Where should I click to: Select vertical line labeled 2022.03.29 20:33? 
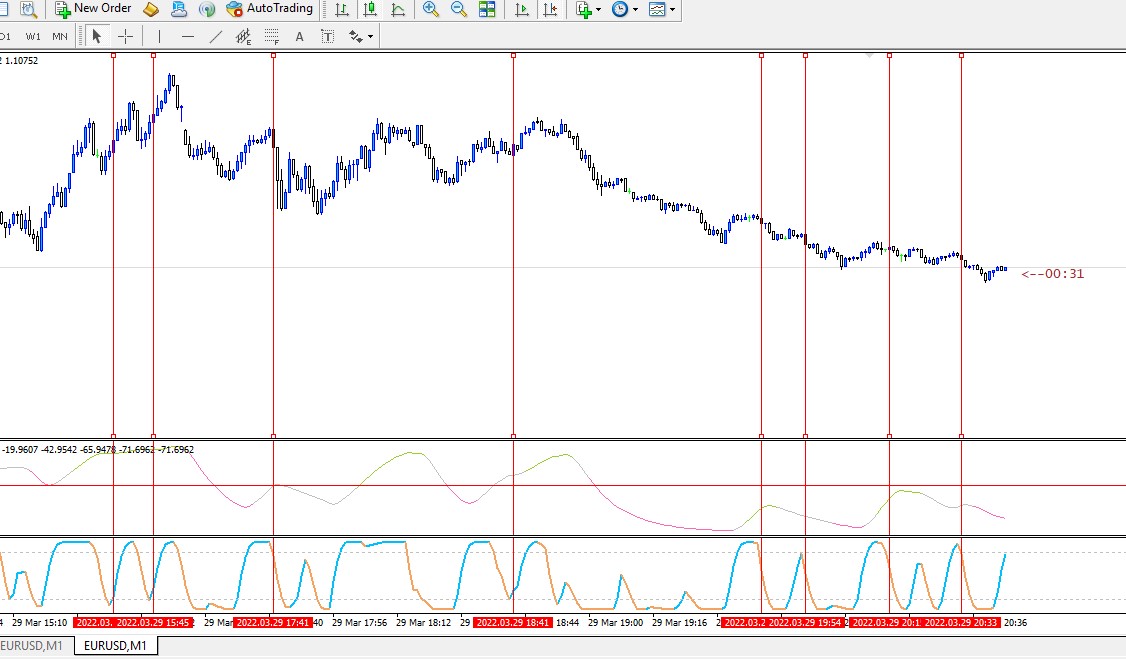[x=961, y=244]
